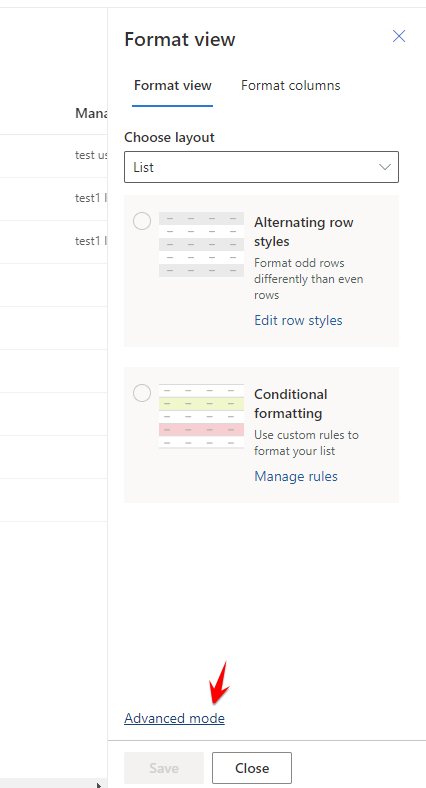Click the Close button
Viewport: 426px width, 788px height.
coord(252,768)
